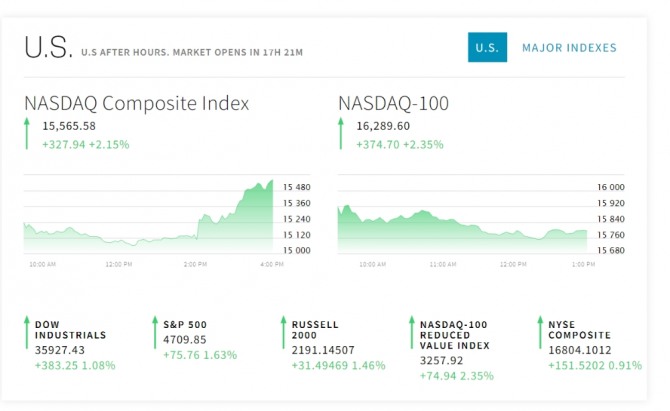Click the NASDAQ Composite value 15,565.58
The image size is (670, 411).
69,126
